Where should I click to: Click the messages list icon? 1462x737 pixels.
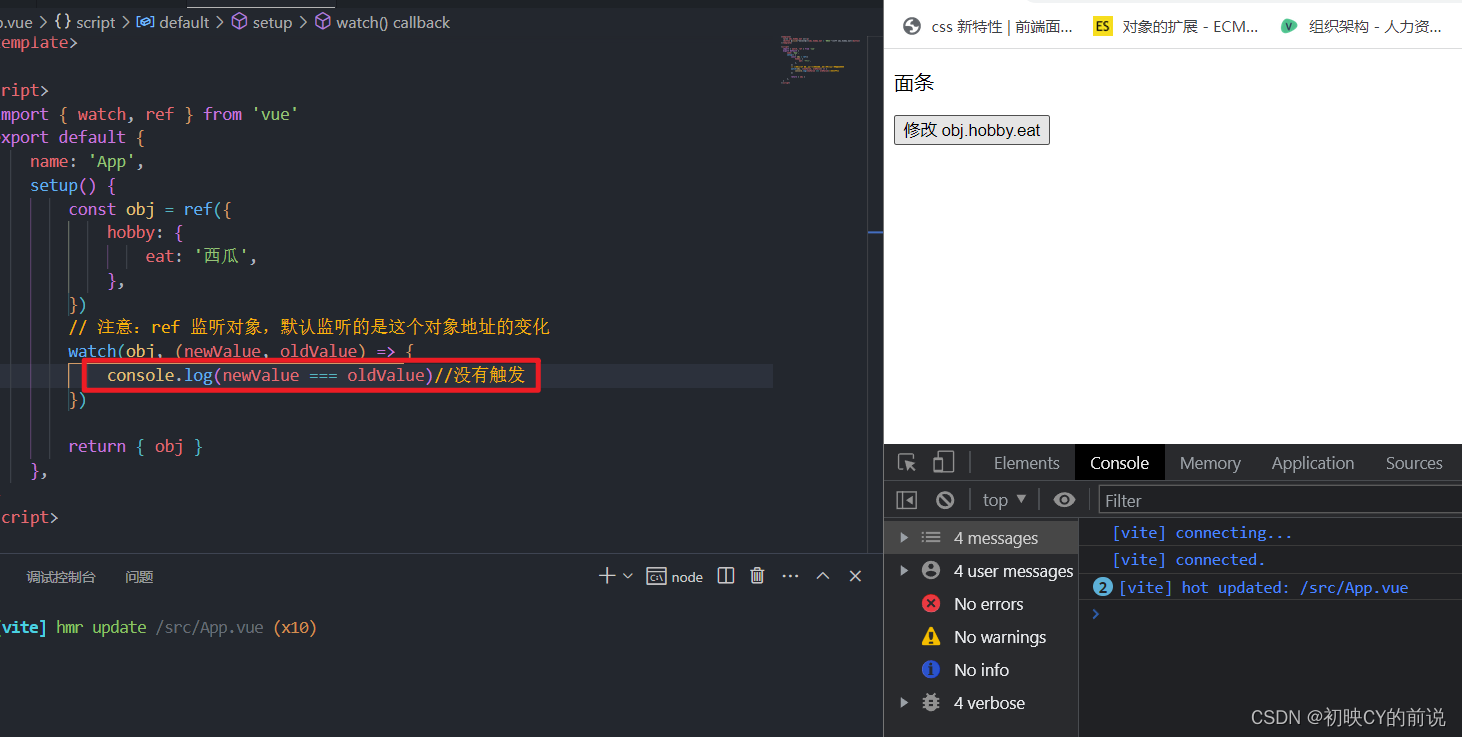(931, 538)
